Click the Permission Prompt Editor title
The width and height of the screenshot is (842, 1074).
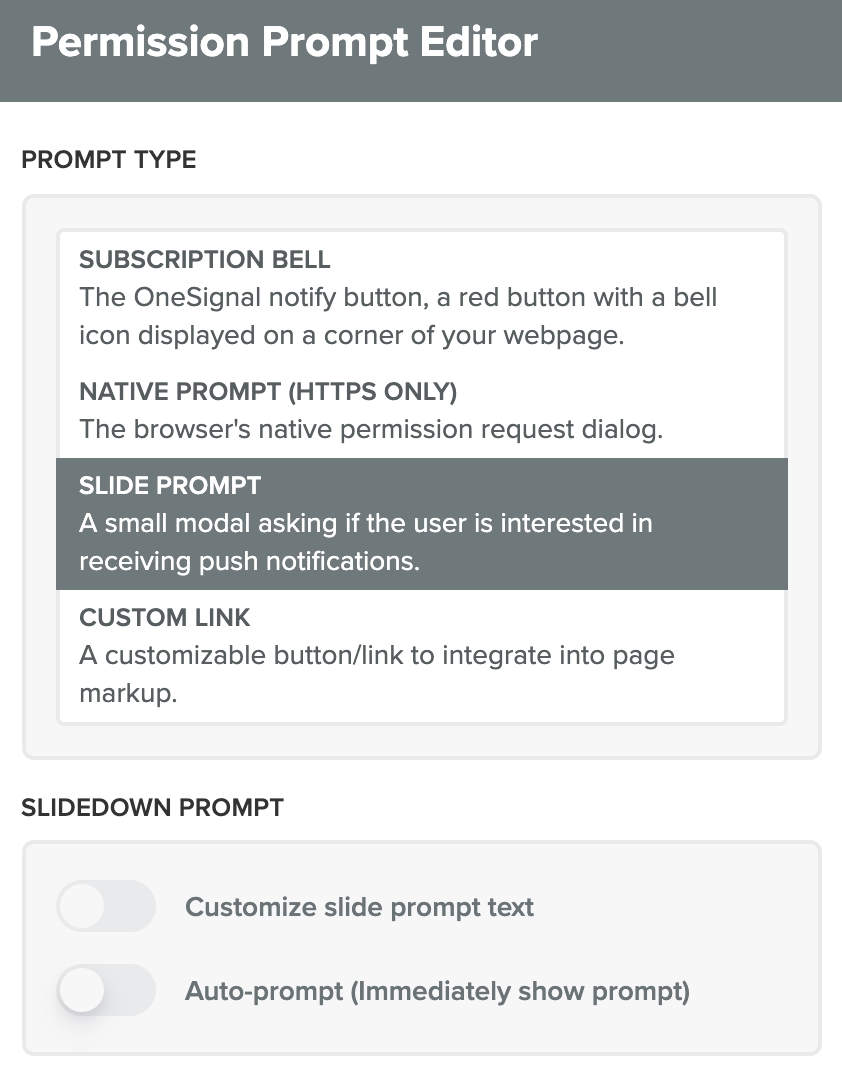pyautogui.click(x=284, y=43)
